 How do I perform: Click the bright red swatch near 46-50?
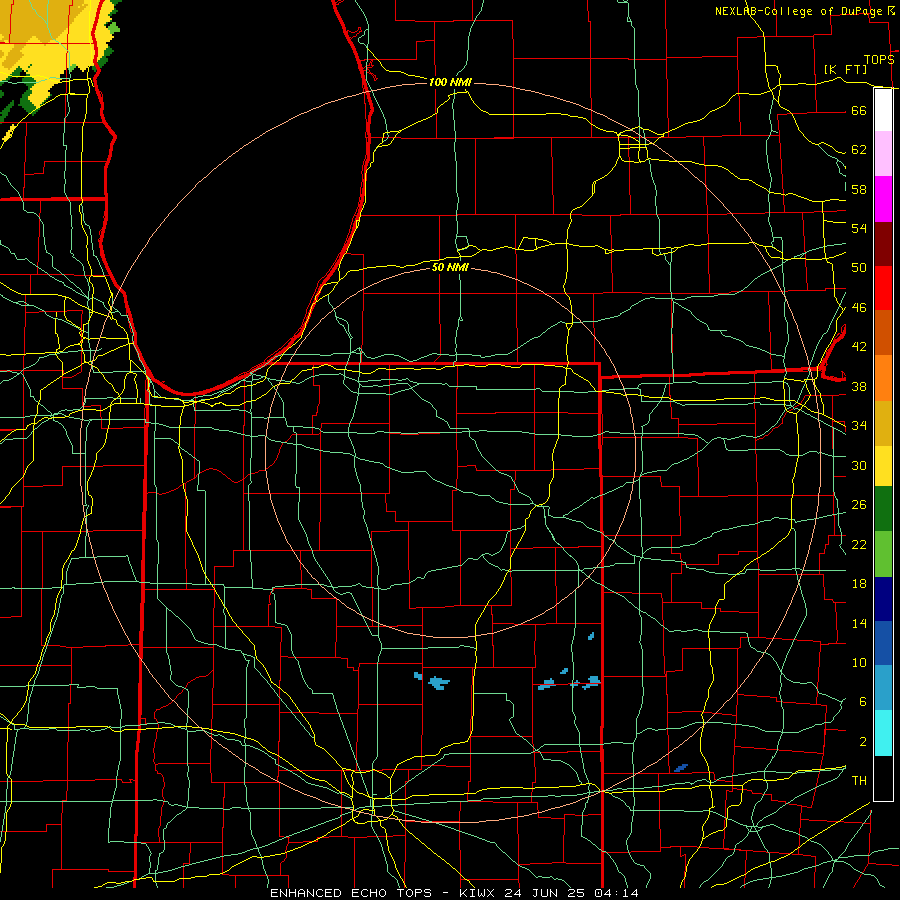pos(883,288)
